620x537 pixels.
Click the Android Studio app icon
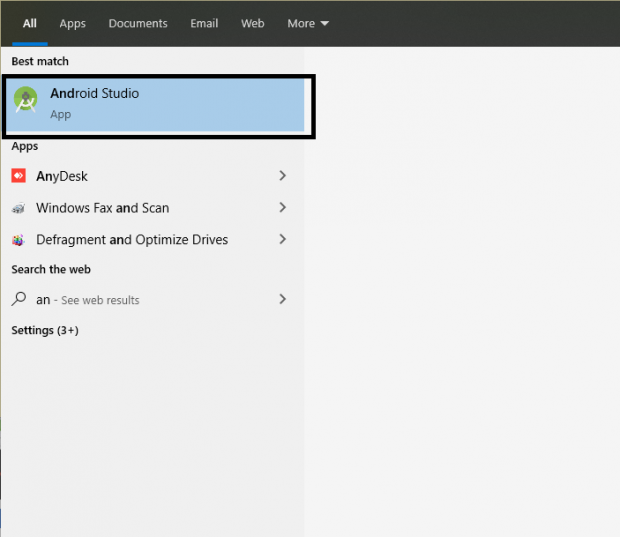26,101
